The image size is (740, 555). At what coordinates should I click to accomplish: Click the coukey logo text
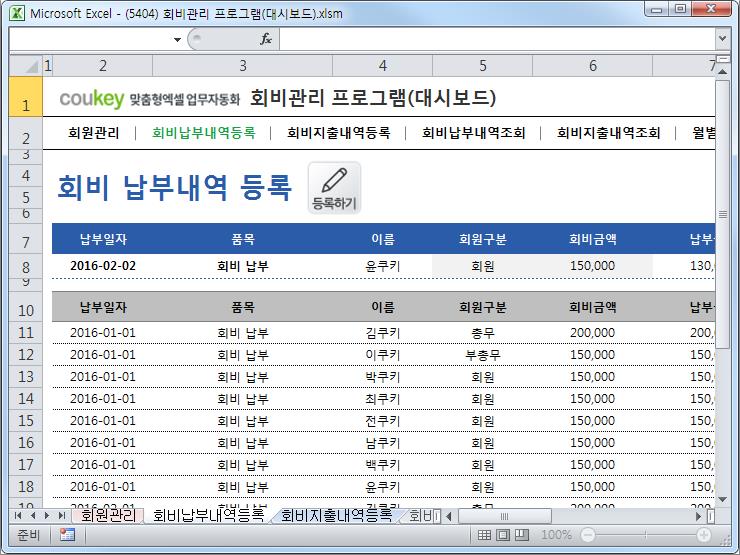point(92,98)
